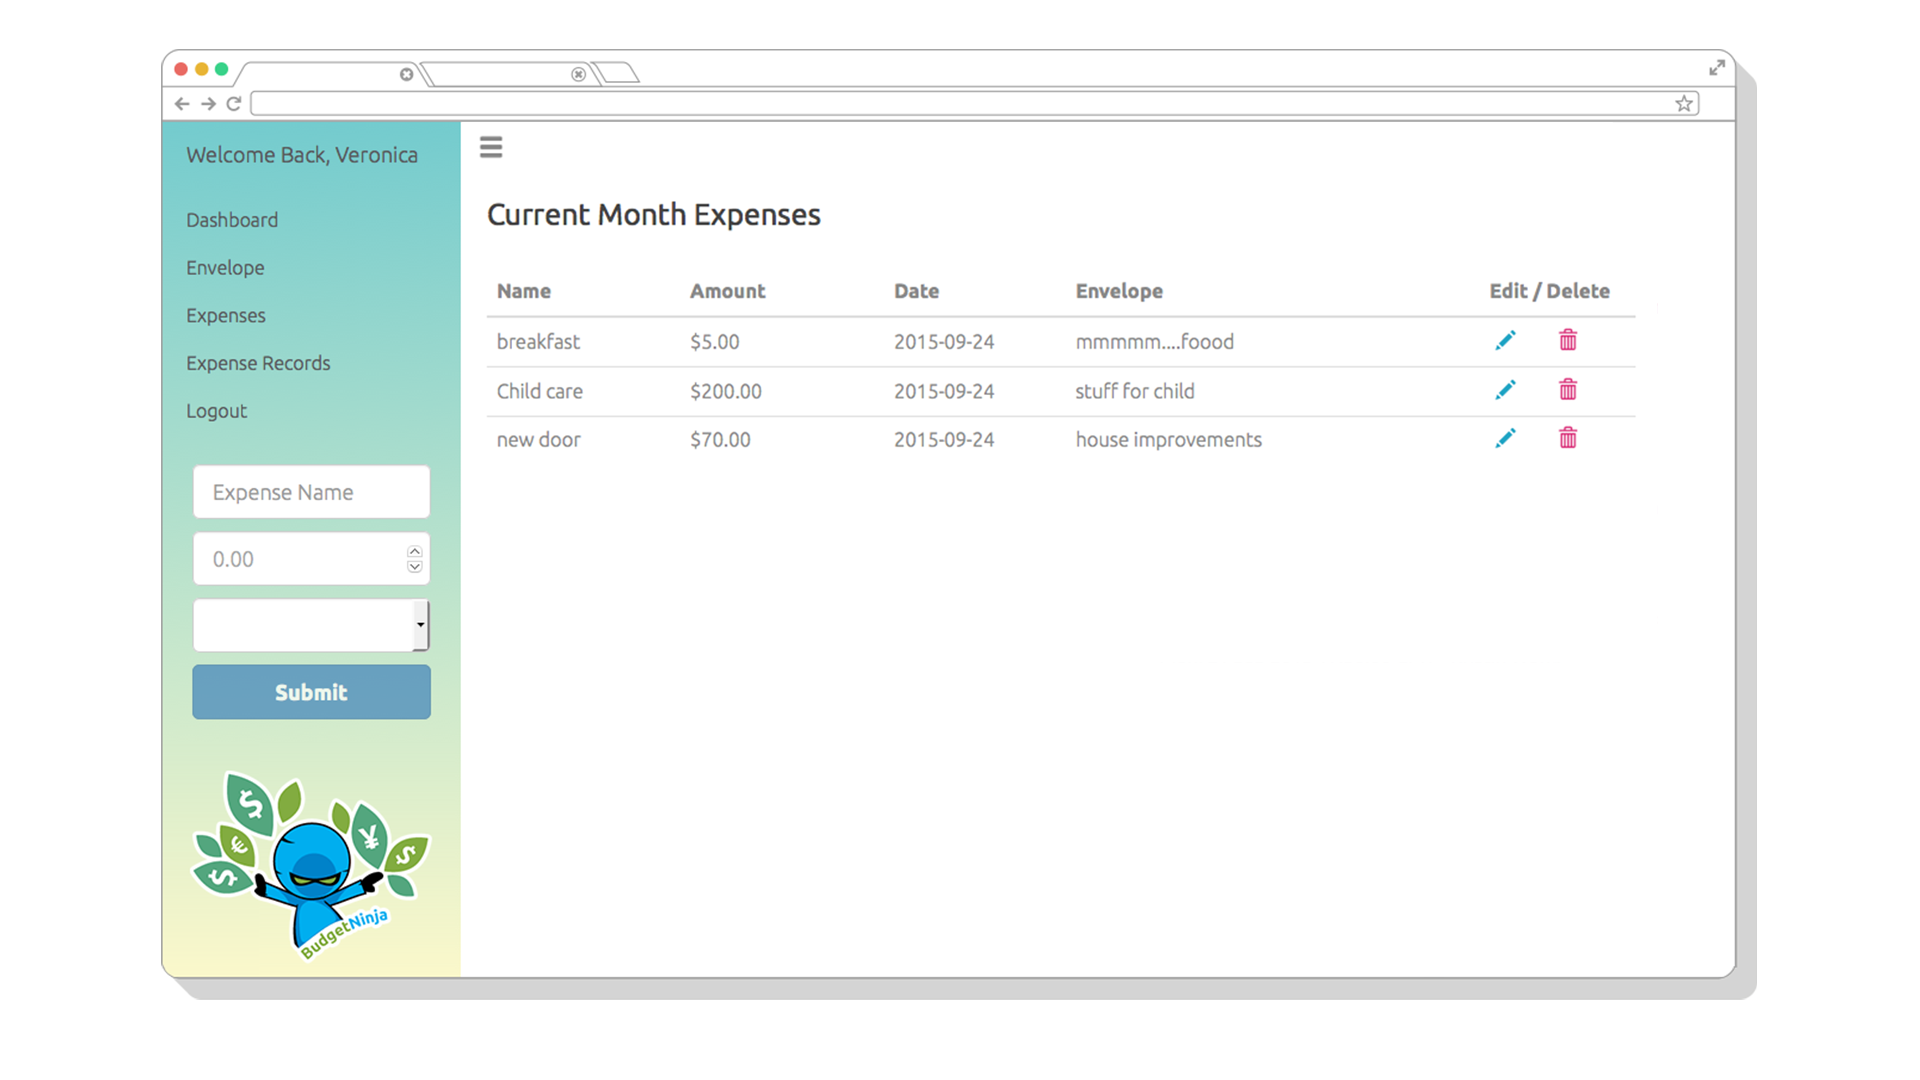
Task: Bookmark page using star icon
Action: coord(1684,104)
